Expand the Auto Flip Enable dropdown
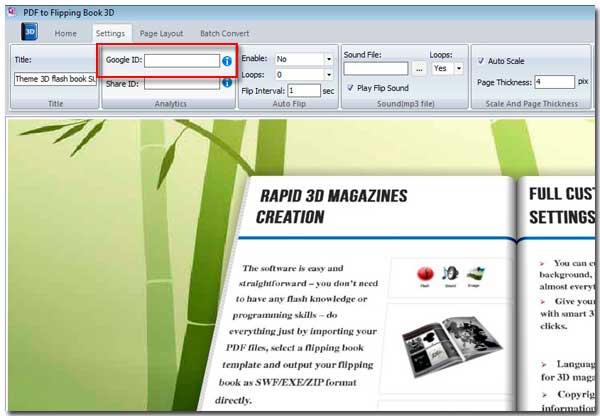 click(x=329, y=59)
